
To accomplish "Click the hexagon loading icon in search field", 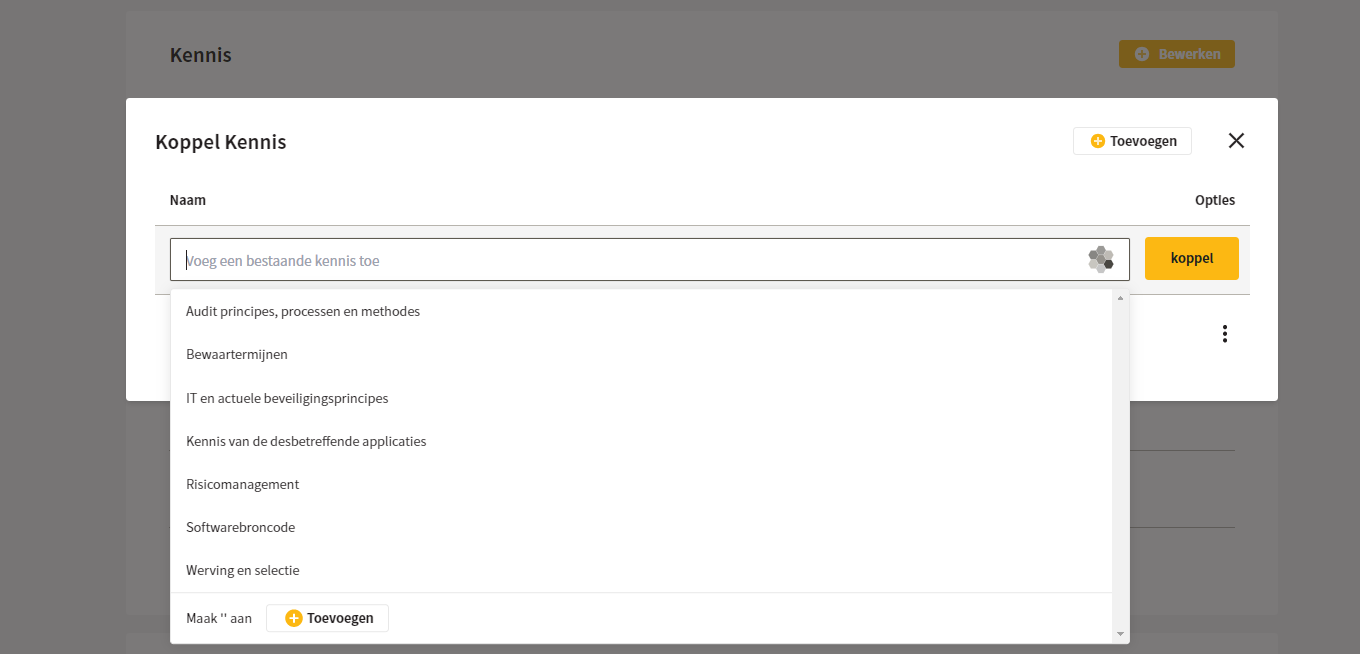I will pos(1101,259).
